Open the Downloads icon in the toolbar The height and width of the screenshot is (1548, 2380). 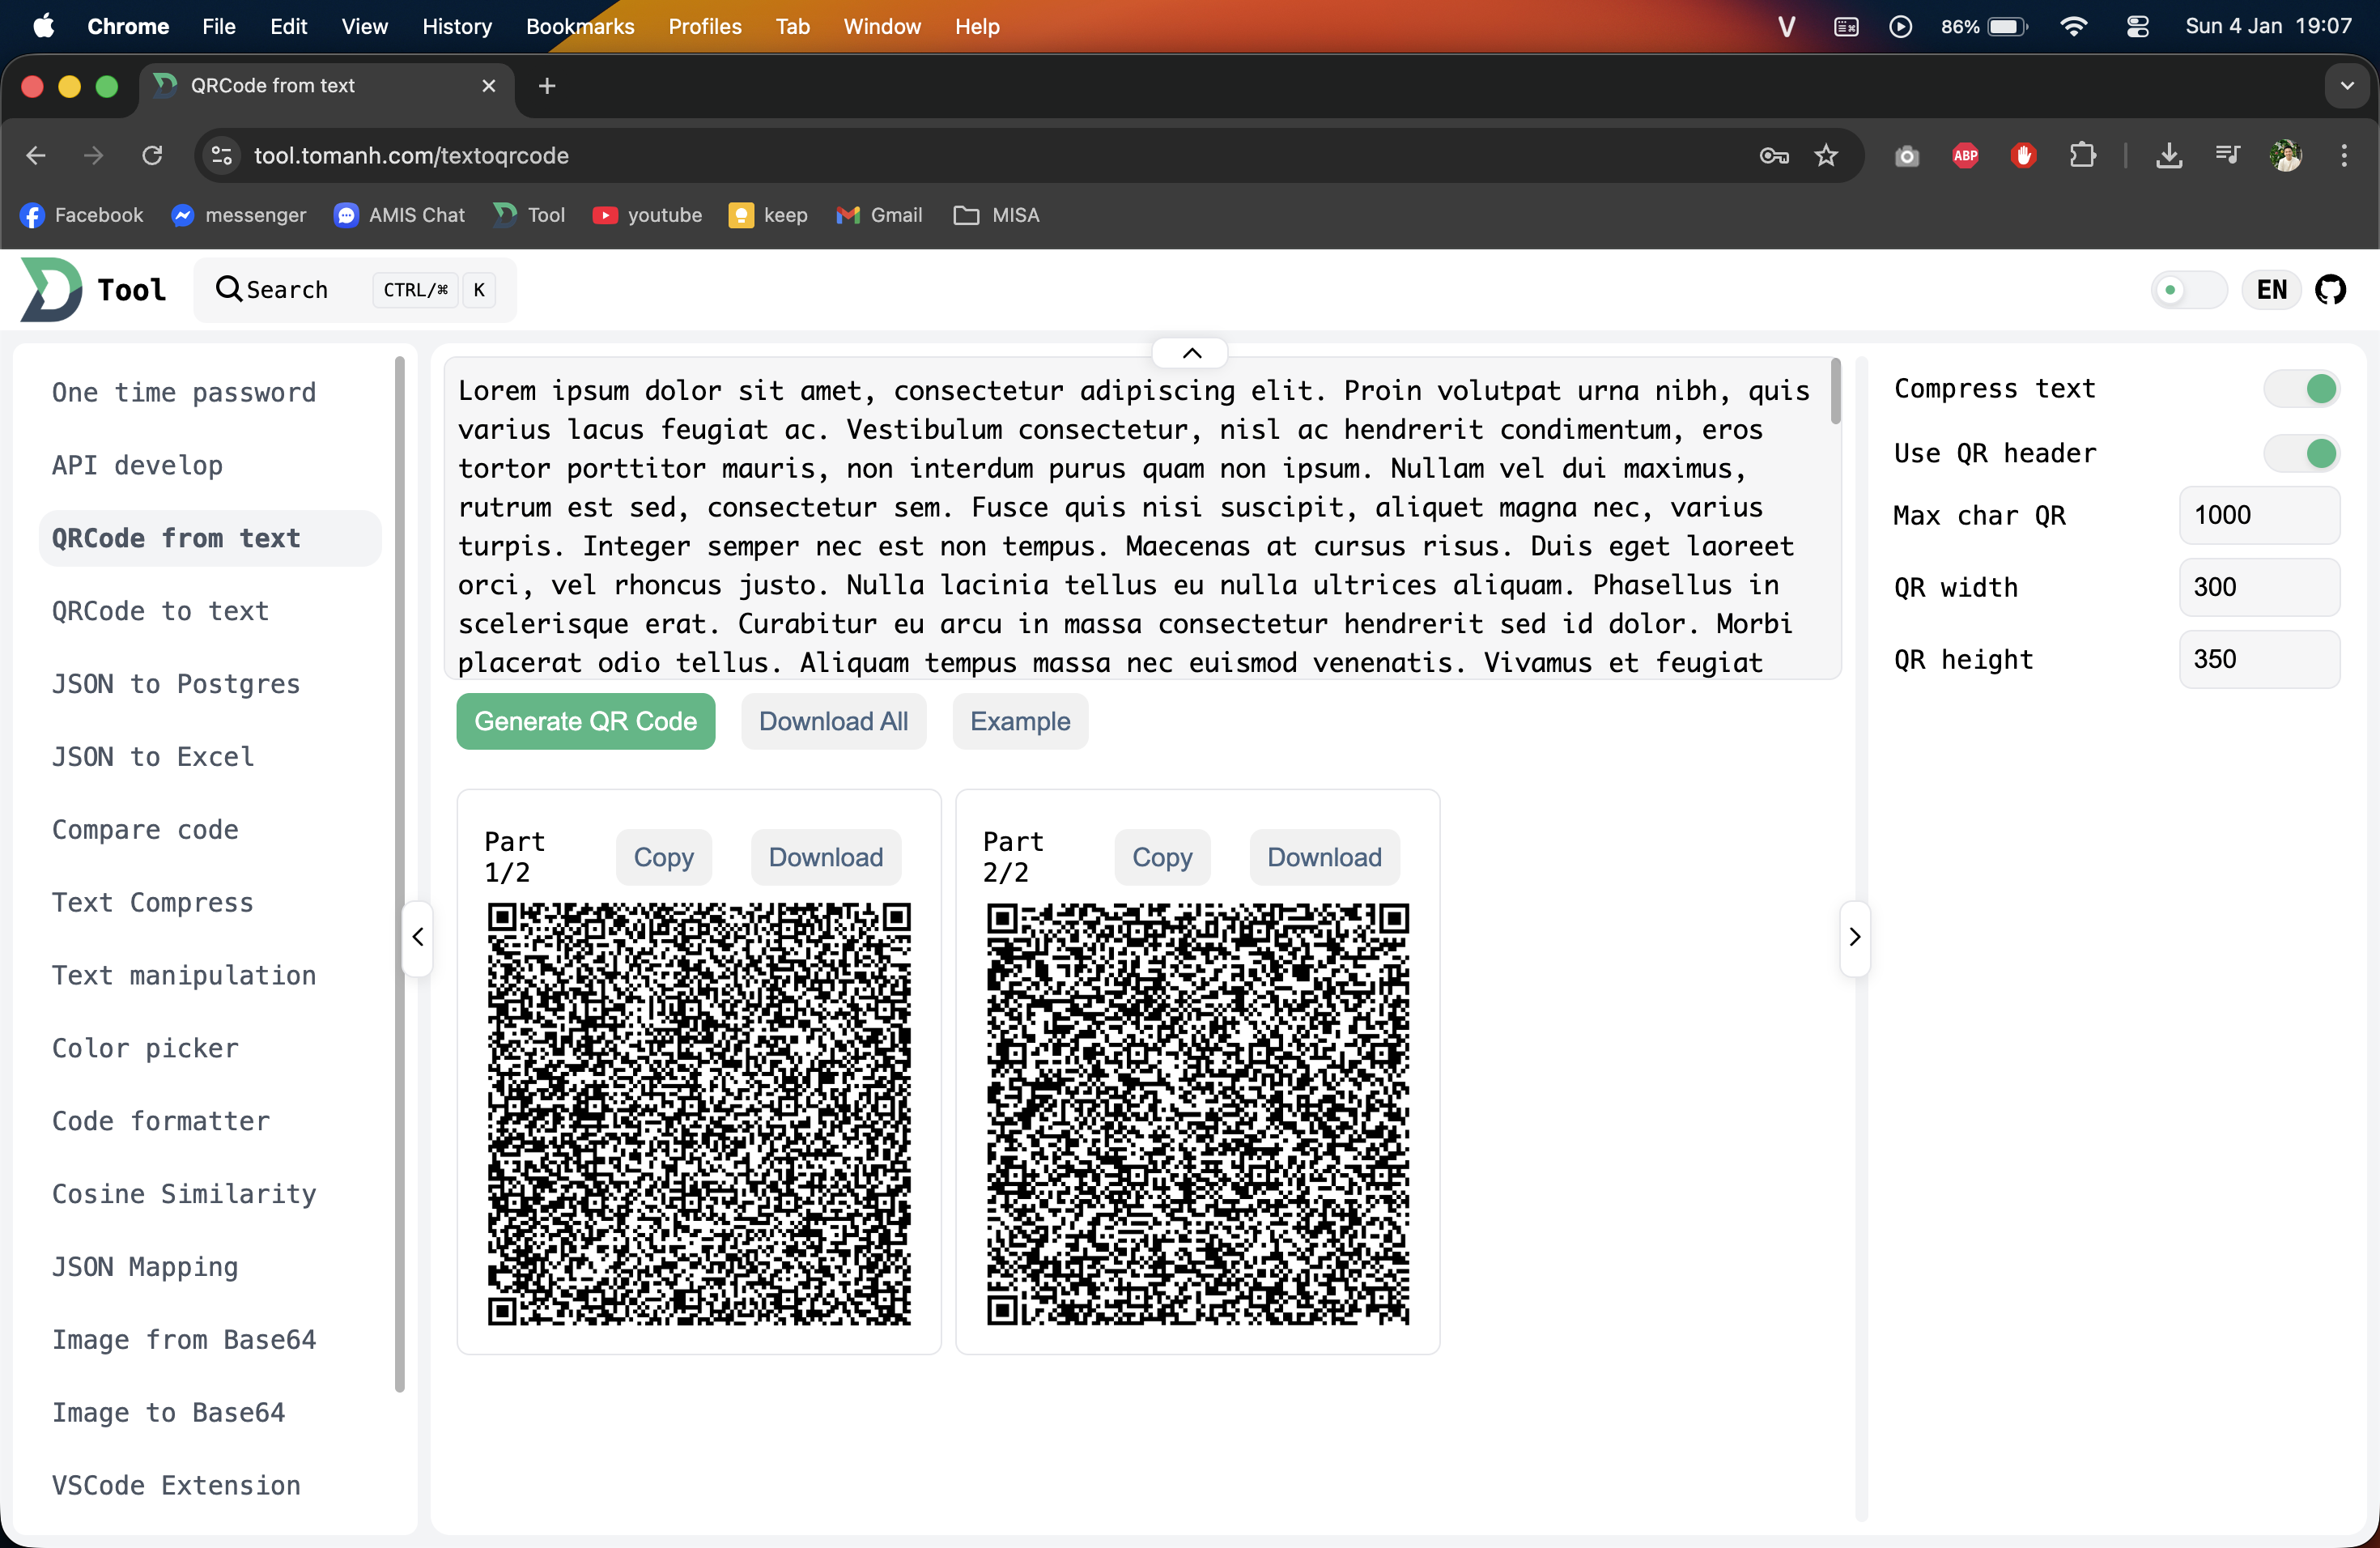click(2169, 156)
